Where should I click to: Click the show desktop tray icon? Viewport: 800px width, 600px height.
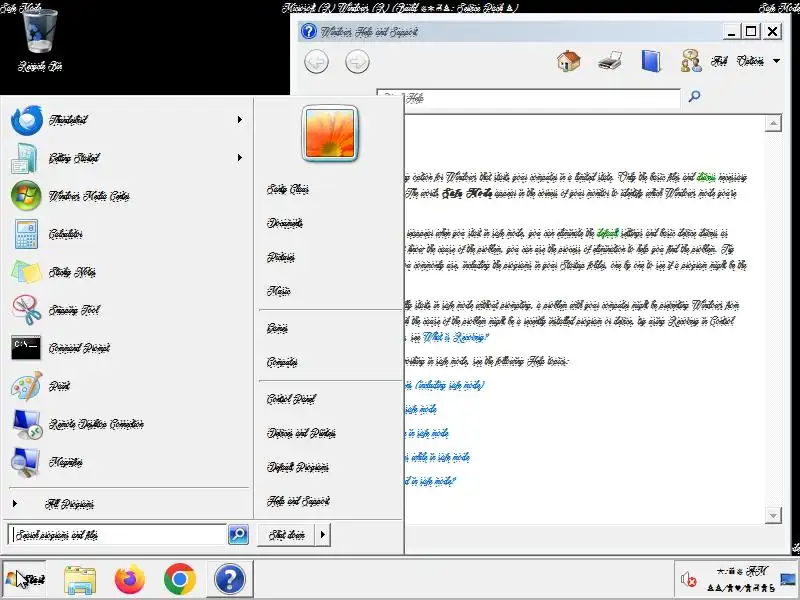[789, 579]
